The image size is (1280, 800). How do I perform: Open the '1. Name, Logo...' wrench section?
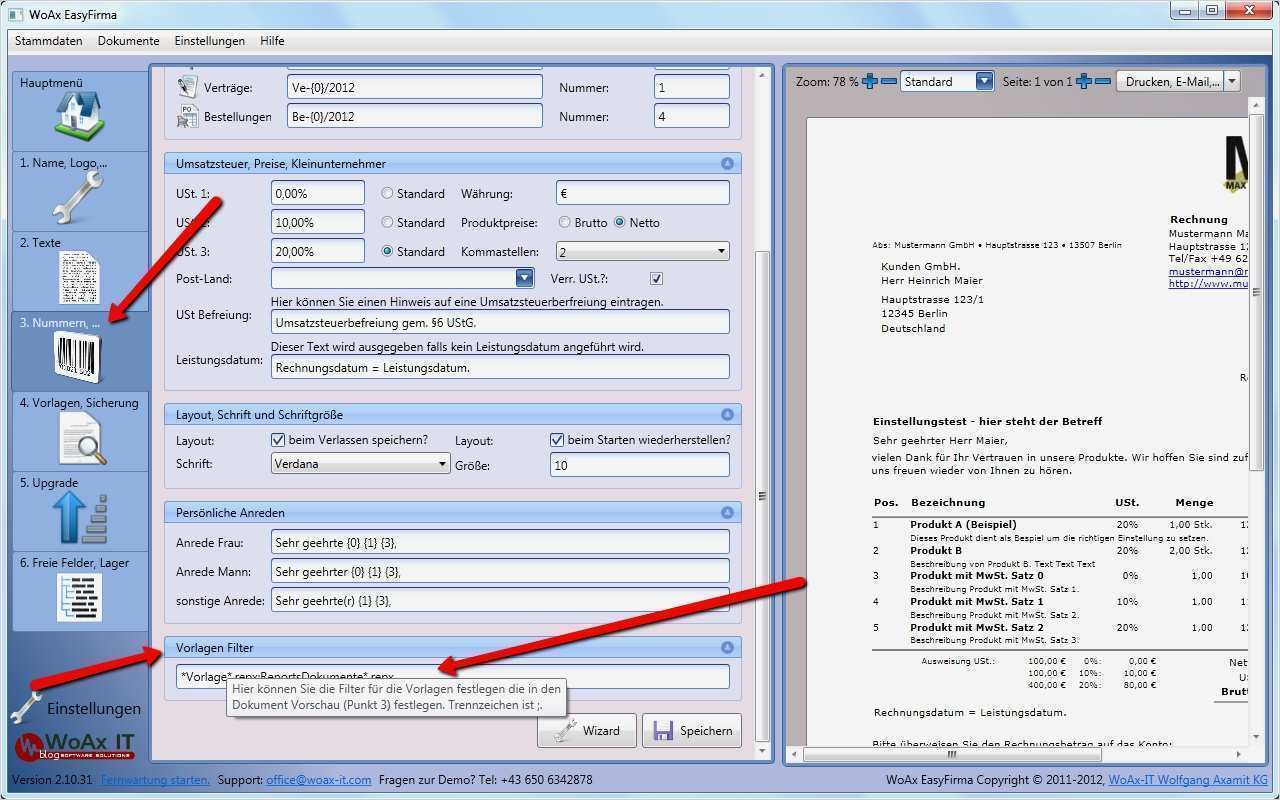pos(80,196)
